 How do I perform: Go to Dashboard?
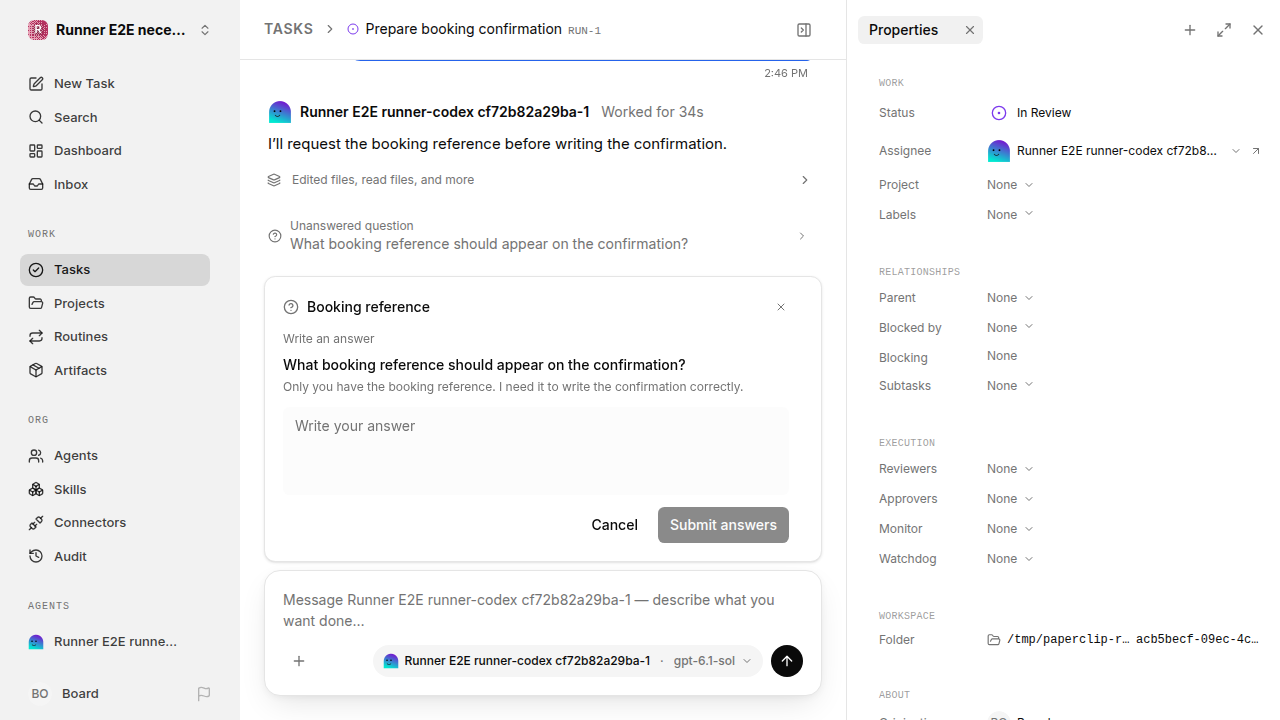click(115, 151)
